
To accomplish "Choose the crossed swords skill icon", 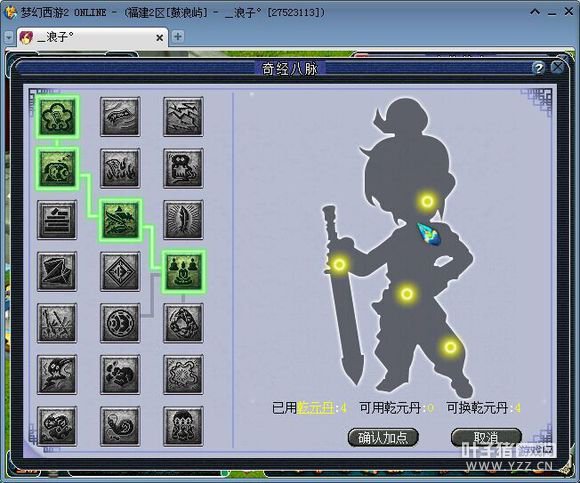I will point(57,323).
